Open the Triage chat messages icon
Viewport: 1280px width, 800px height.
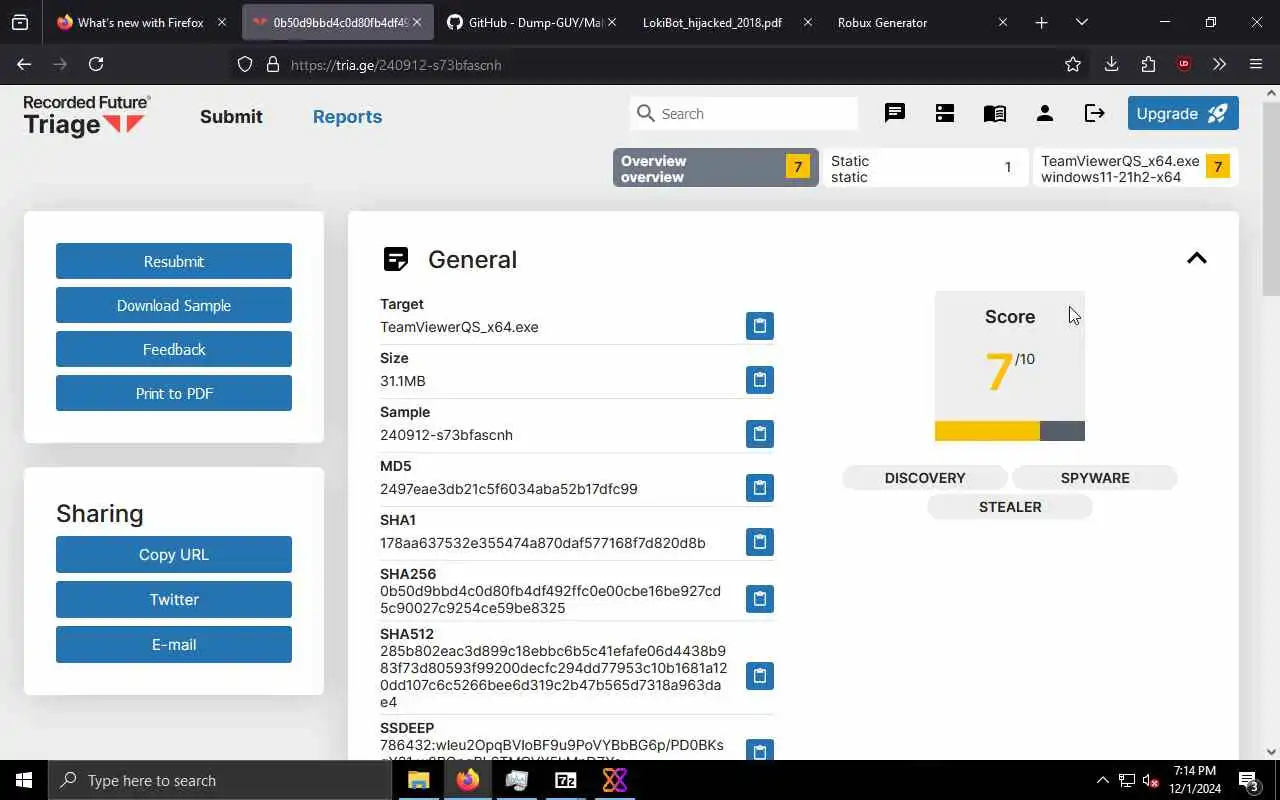point(895,113)
